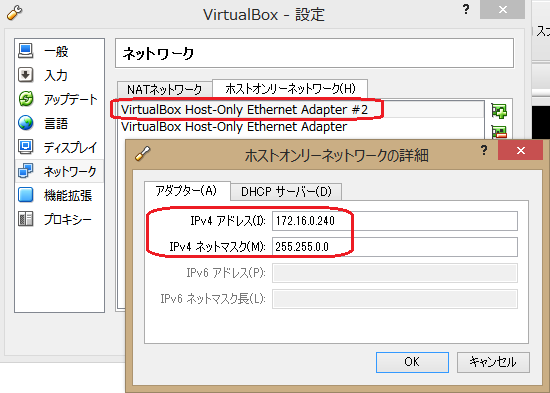This screenshot has width=550, height=393.
Task: Close the ホストオンリーネットワークの詳細 dialog
Action: (x=521, y=151)
